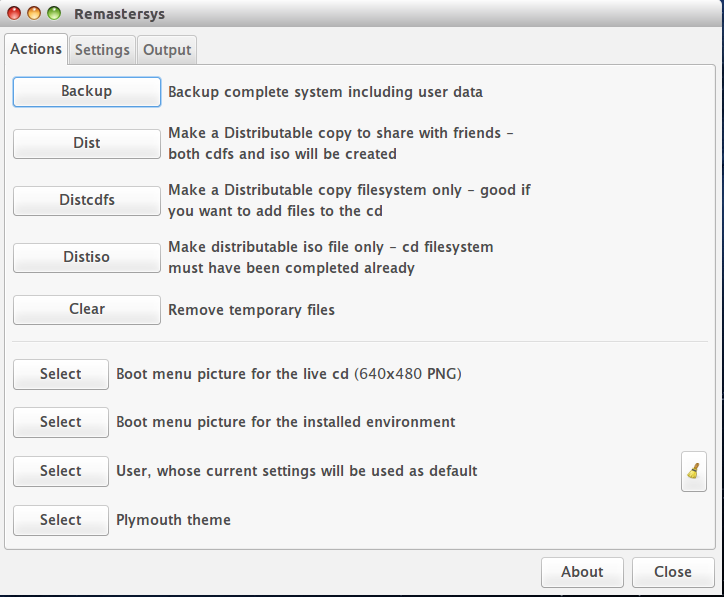Click the 'Plymouth theme' label
Viewport: 724px width, 597px height.
[173, 520]
